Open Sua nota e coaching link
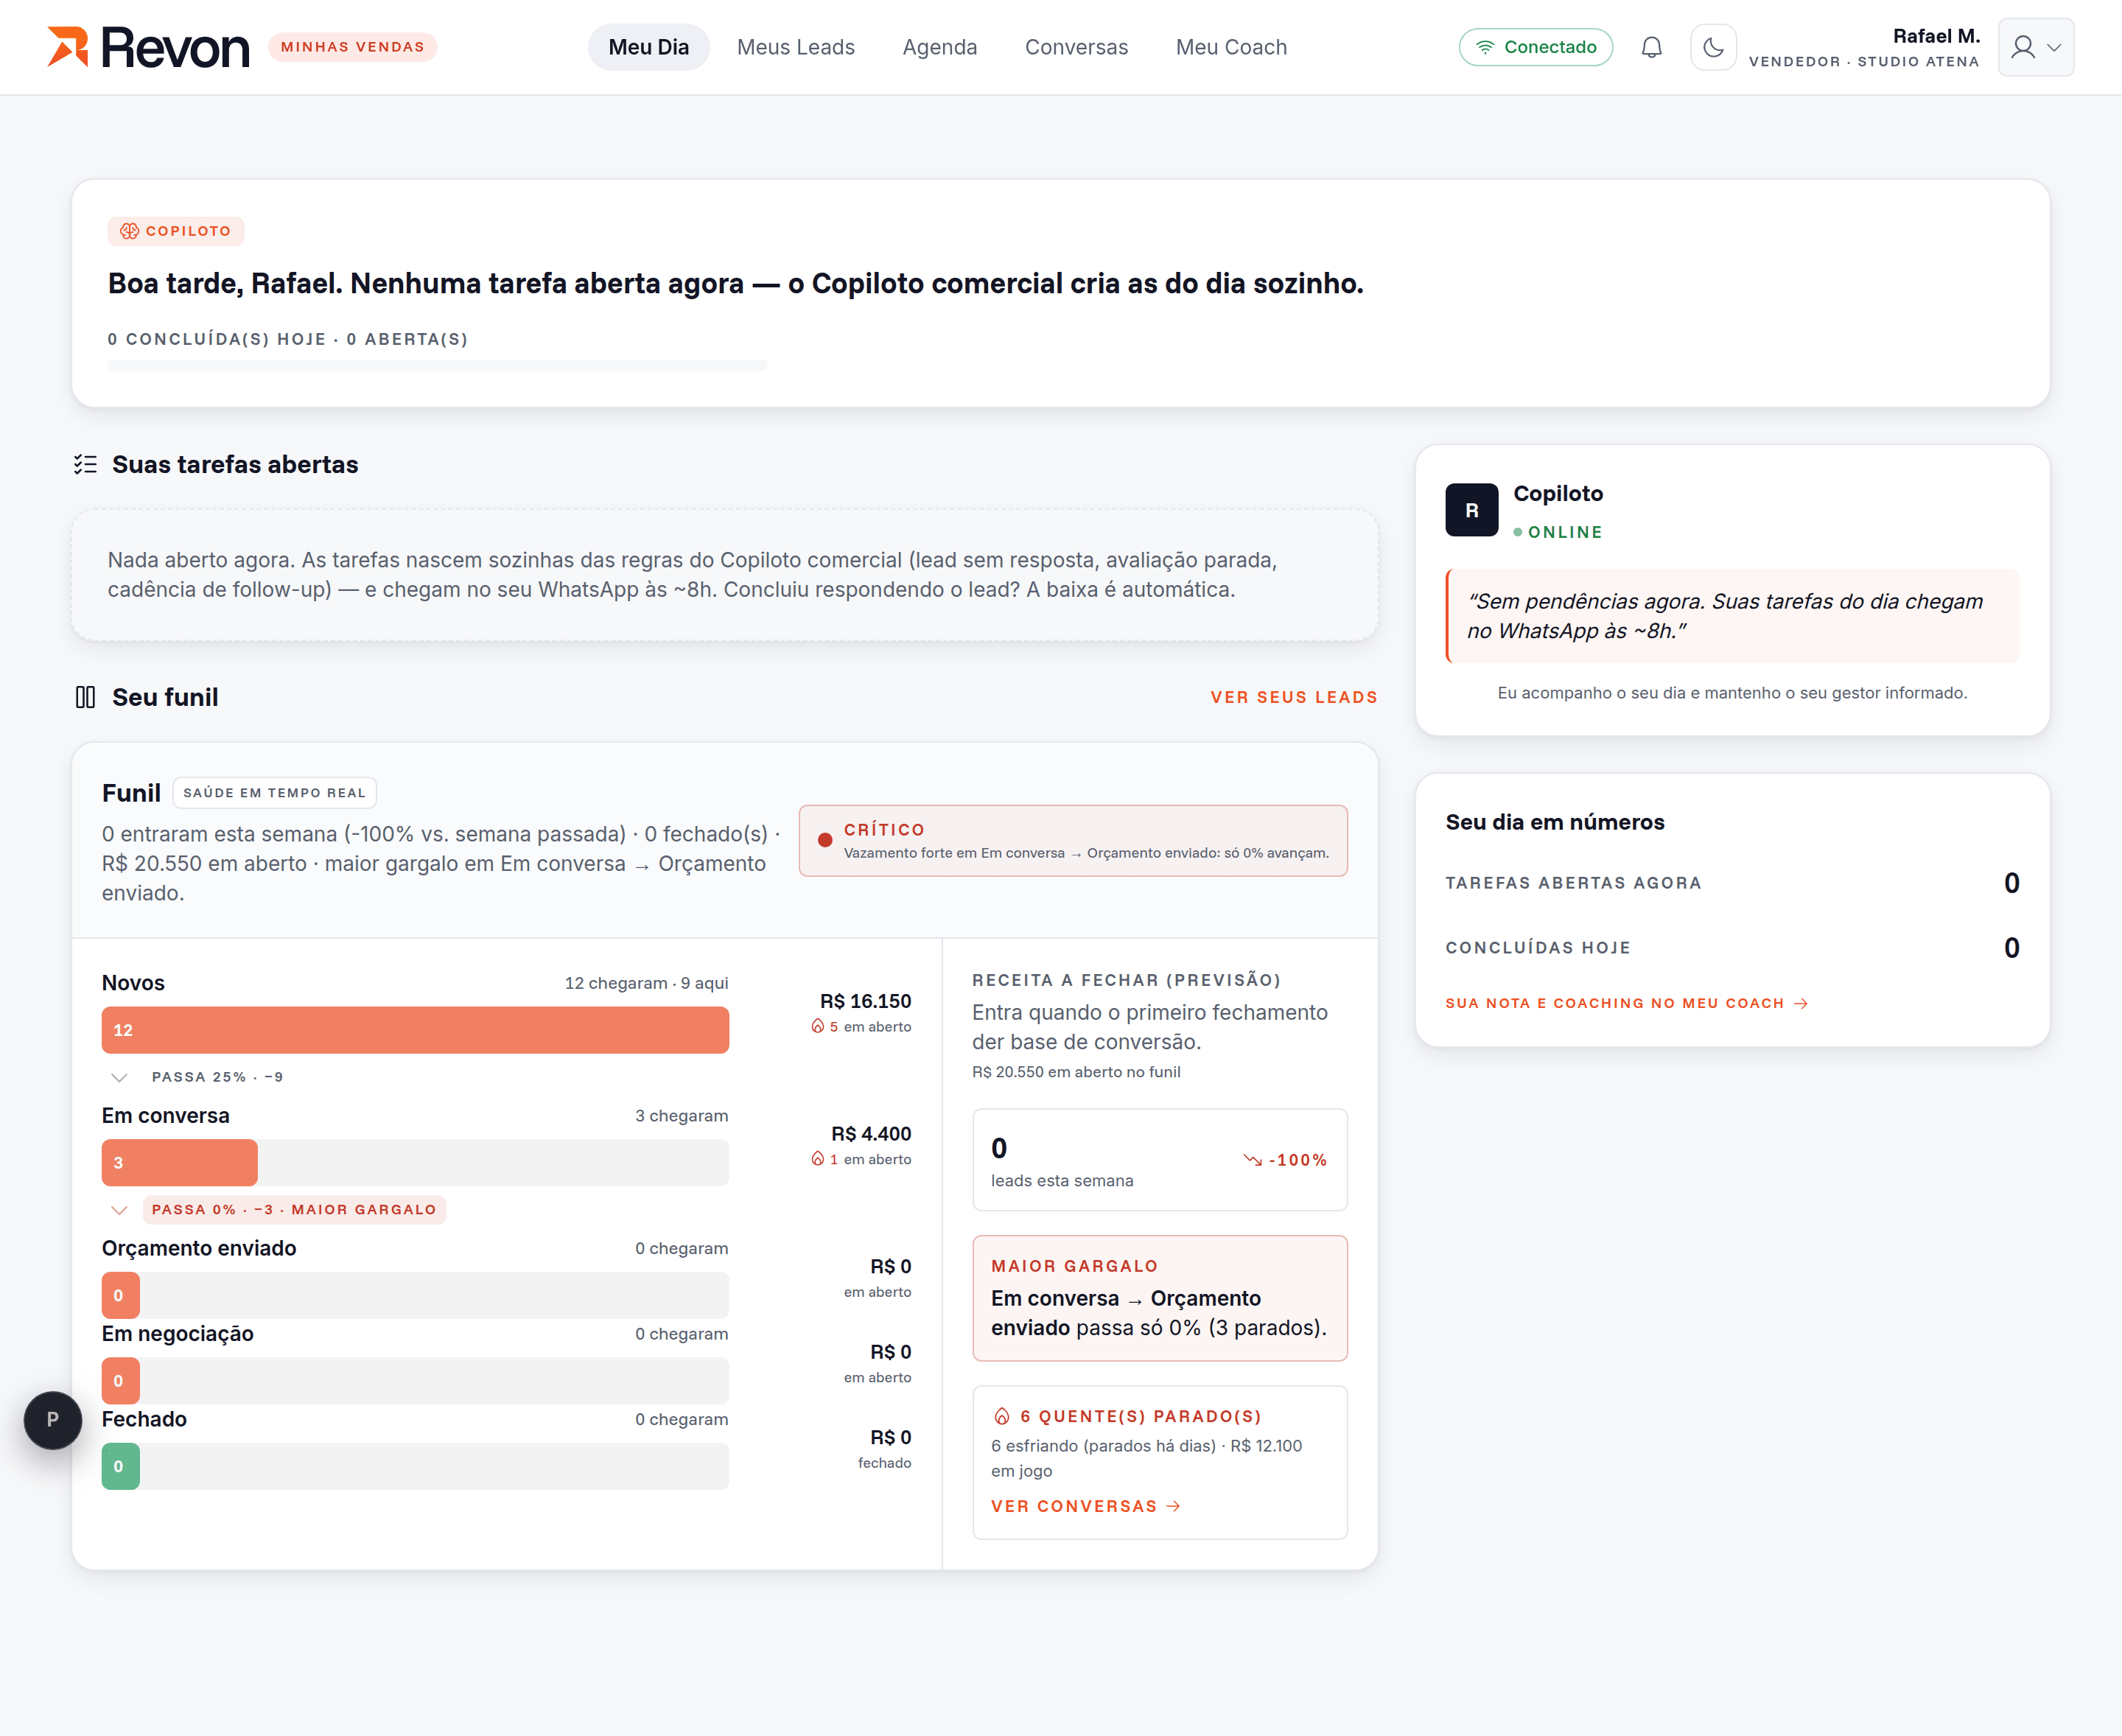The width and height of the screenshot is (2122, 1736). click(x=1627, y=1003)
